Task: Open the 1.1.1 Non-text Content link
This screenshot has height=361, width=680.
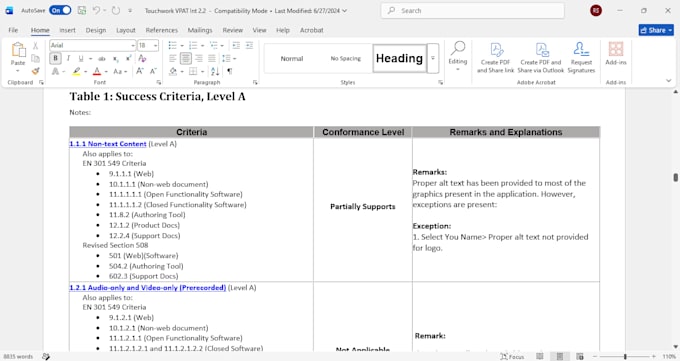Action: (108, 144)
